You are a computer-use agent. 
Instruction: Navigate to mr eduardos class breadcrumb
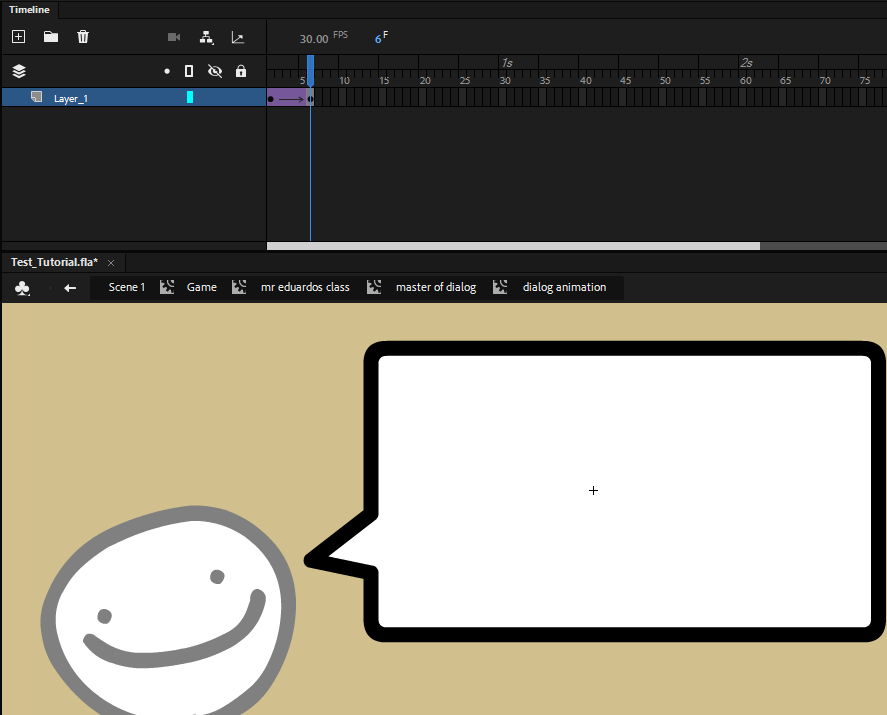click(x=305, y=287)
